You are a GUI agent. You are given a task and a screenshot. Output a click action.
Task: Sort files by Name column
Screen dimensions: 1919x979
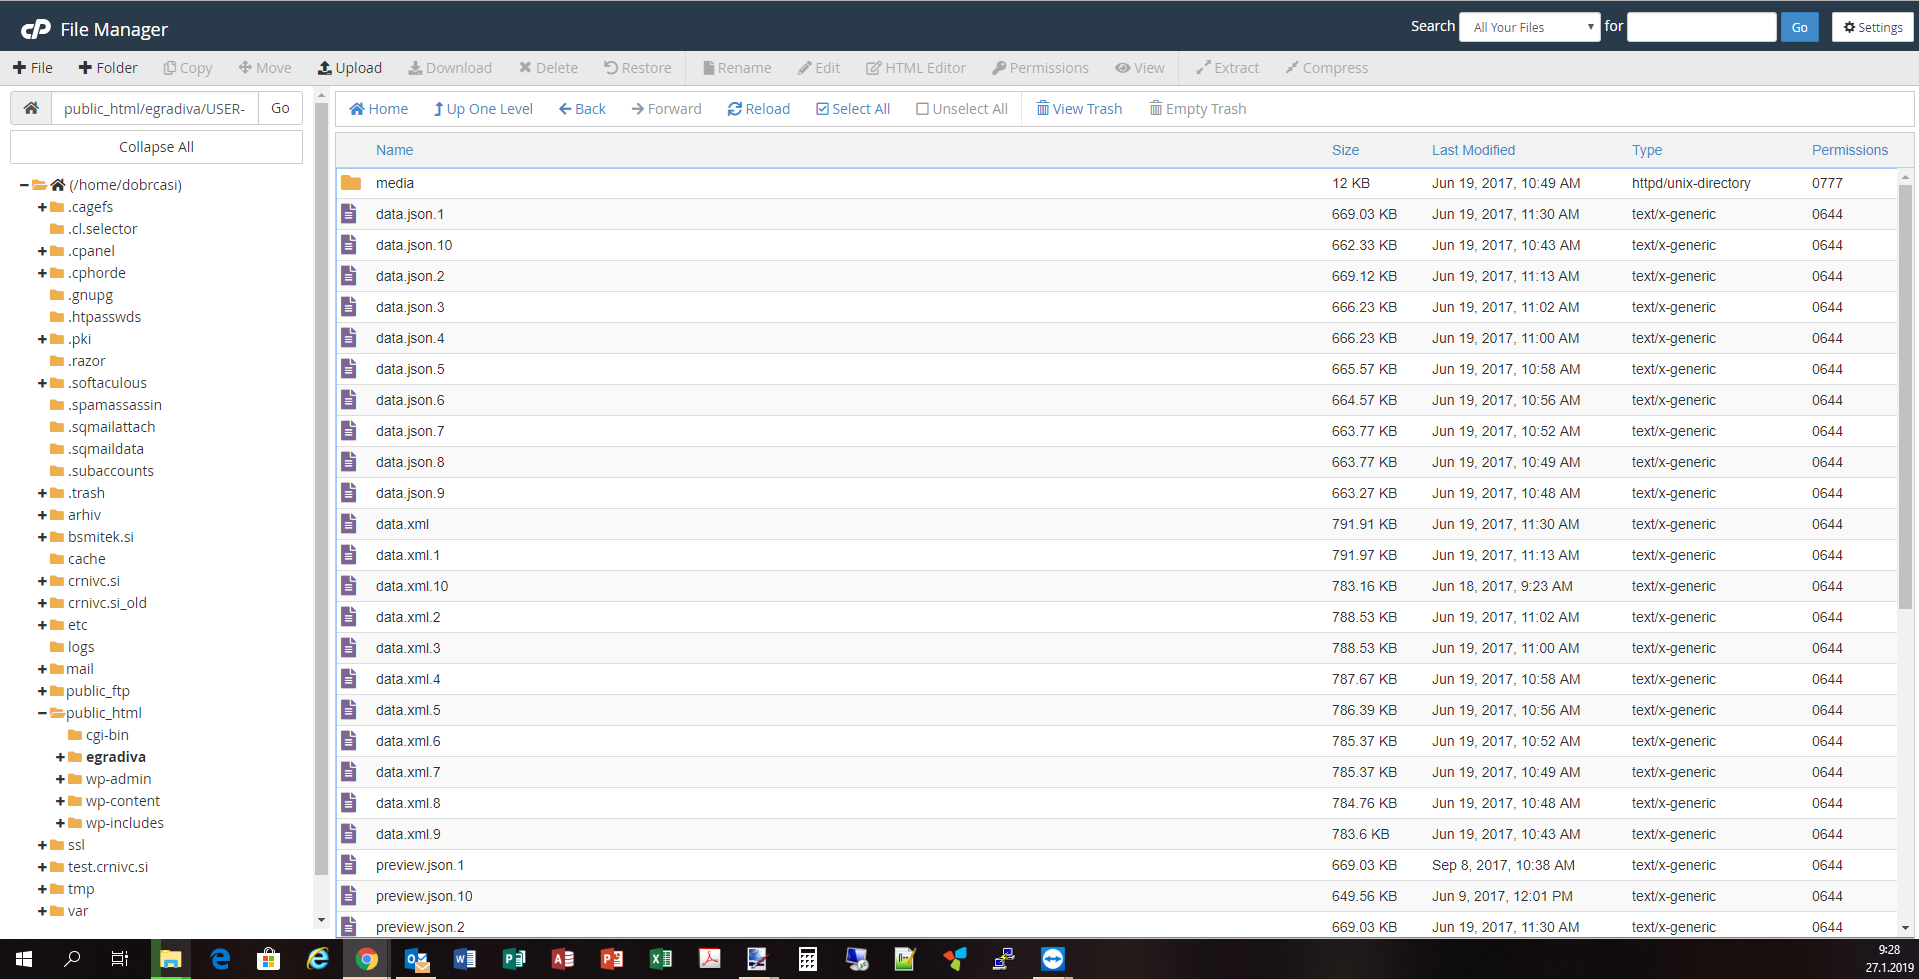[394, 150]
